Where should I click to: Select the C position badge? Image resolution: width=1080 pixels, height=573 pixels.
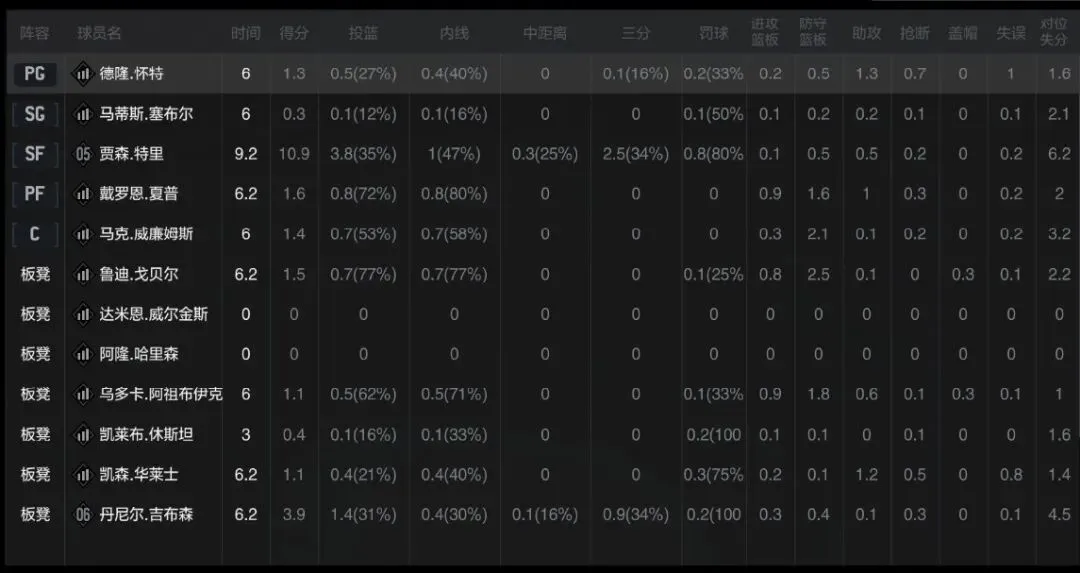click(x=35, y=234)
